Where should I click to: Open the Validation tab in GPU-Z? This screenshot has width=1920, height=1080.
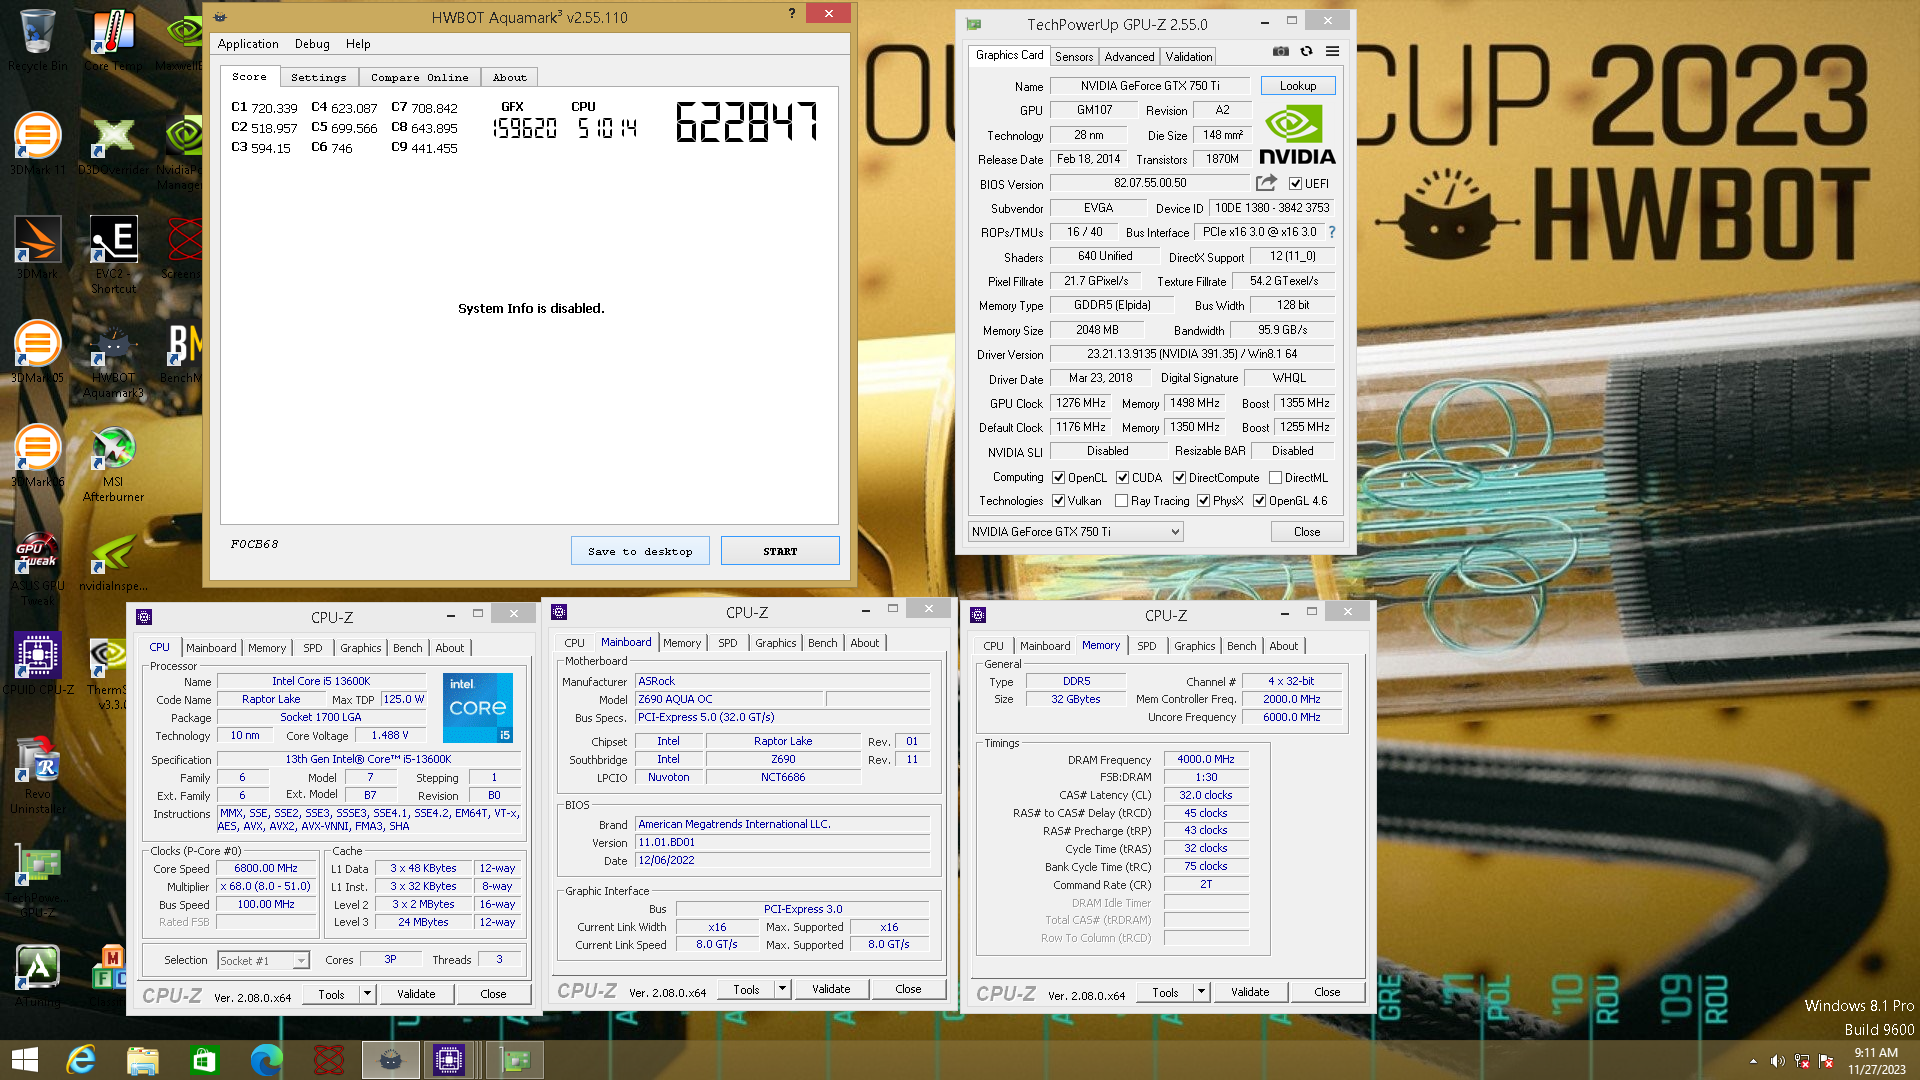[x=1188, y=57]
